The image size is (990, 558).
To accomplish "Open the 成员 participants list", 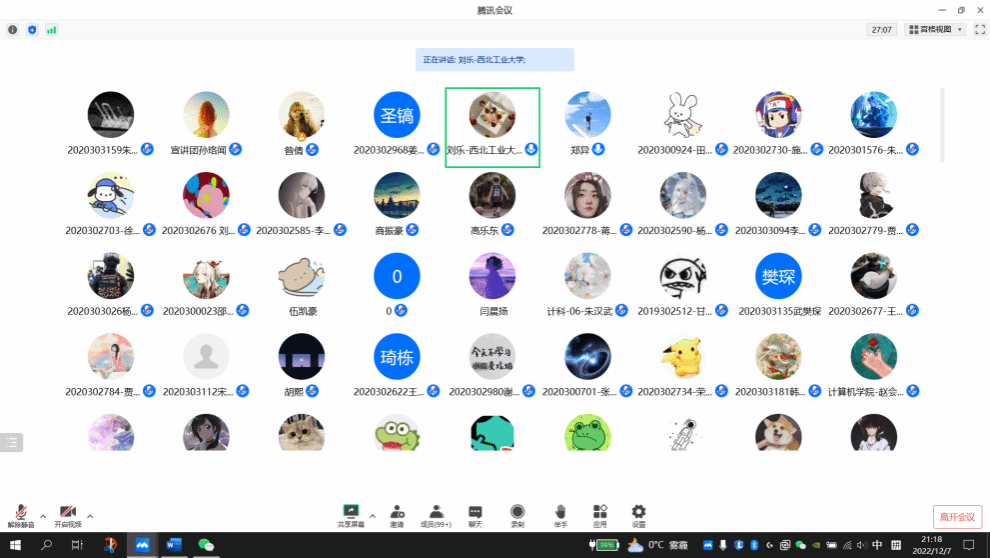I will coord(436,514).
